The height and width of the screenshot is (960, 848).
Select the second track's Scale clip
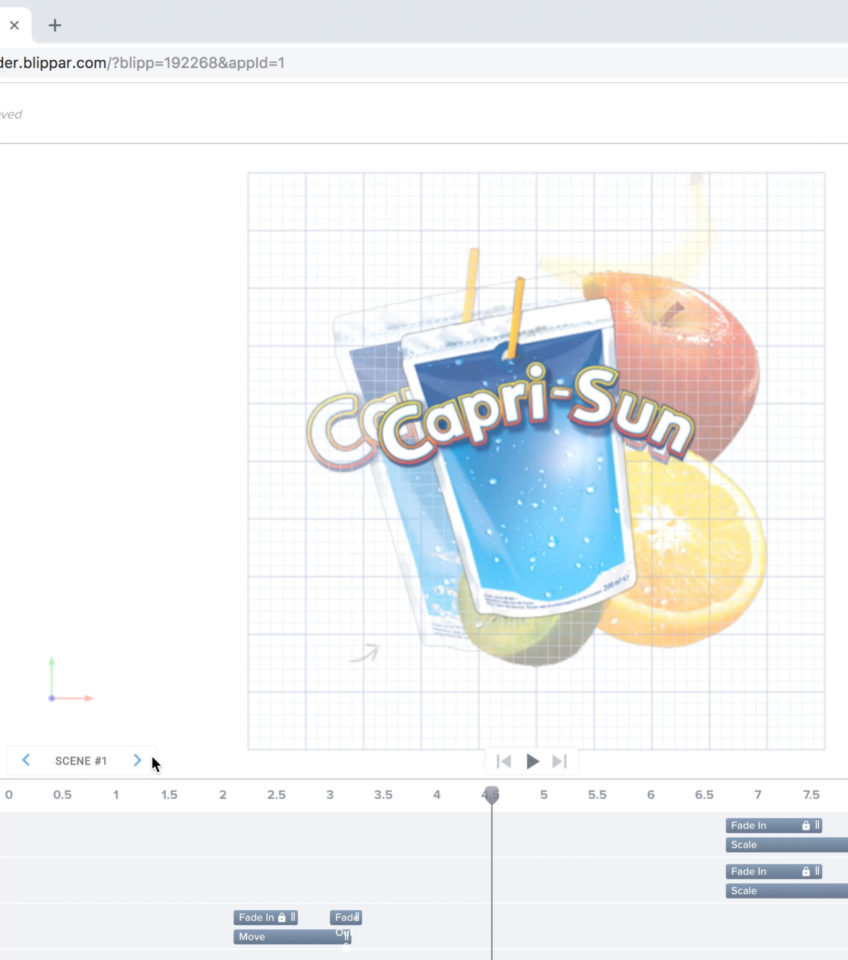click(787, 890)
